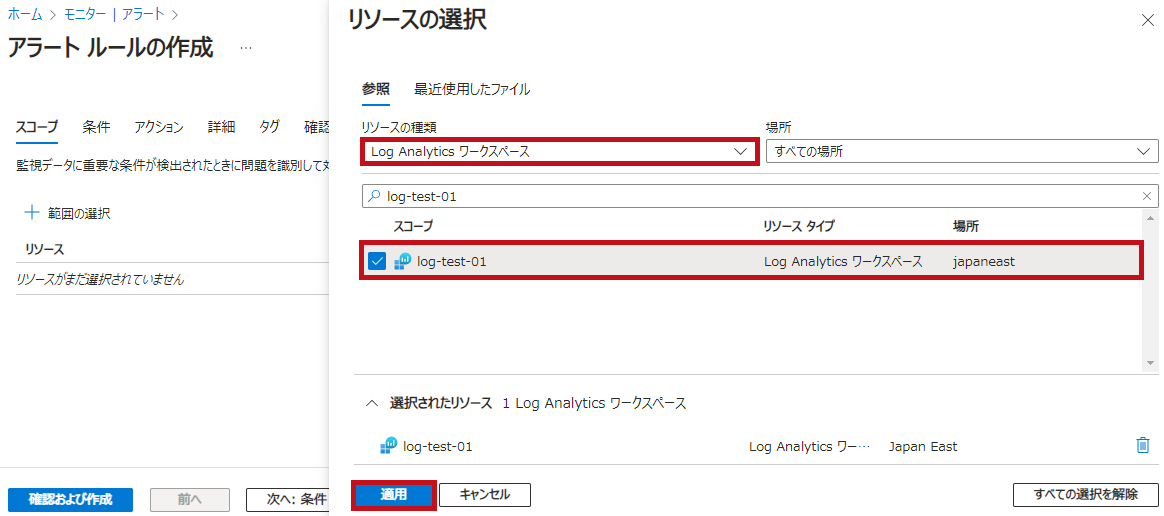The image size is (1164, 516).
Task: Select the アクション tab
Action: 159,127
